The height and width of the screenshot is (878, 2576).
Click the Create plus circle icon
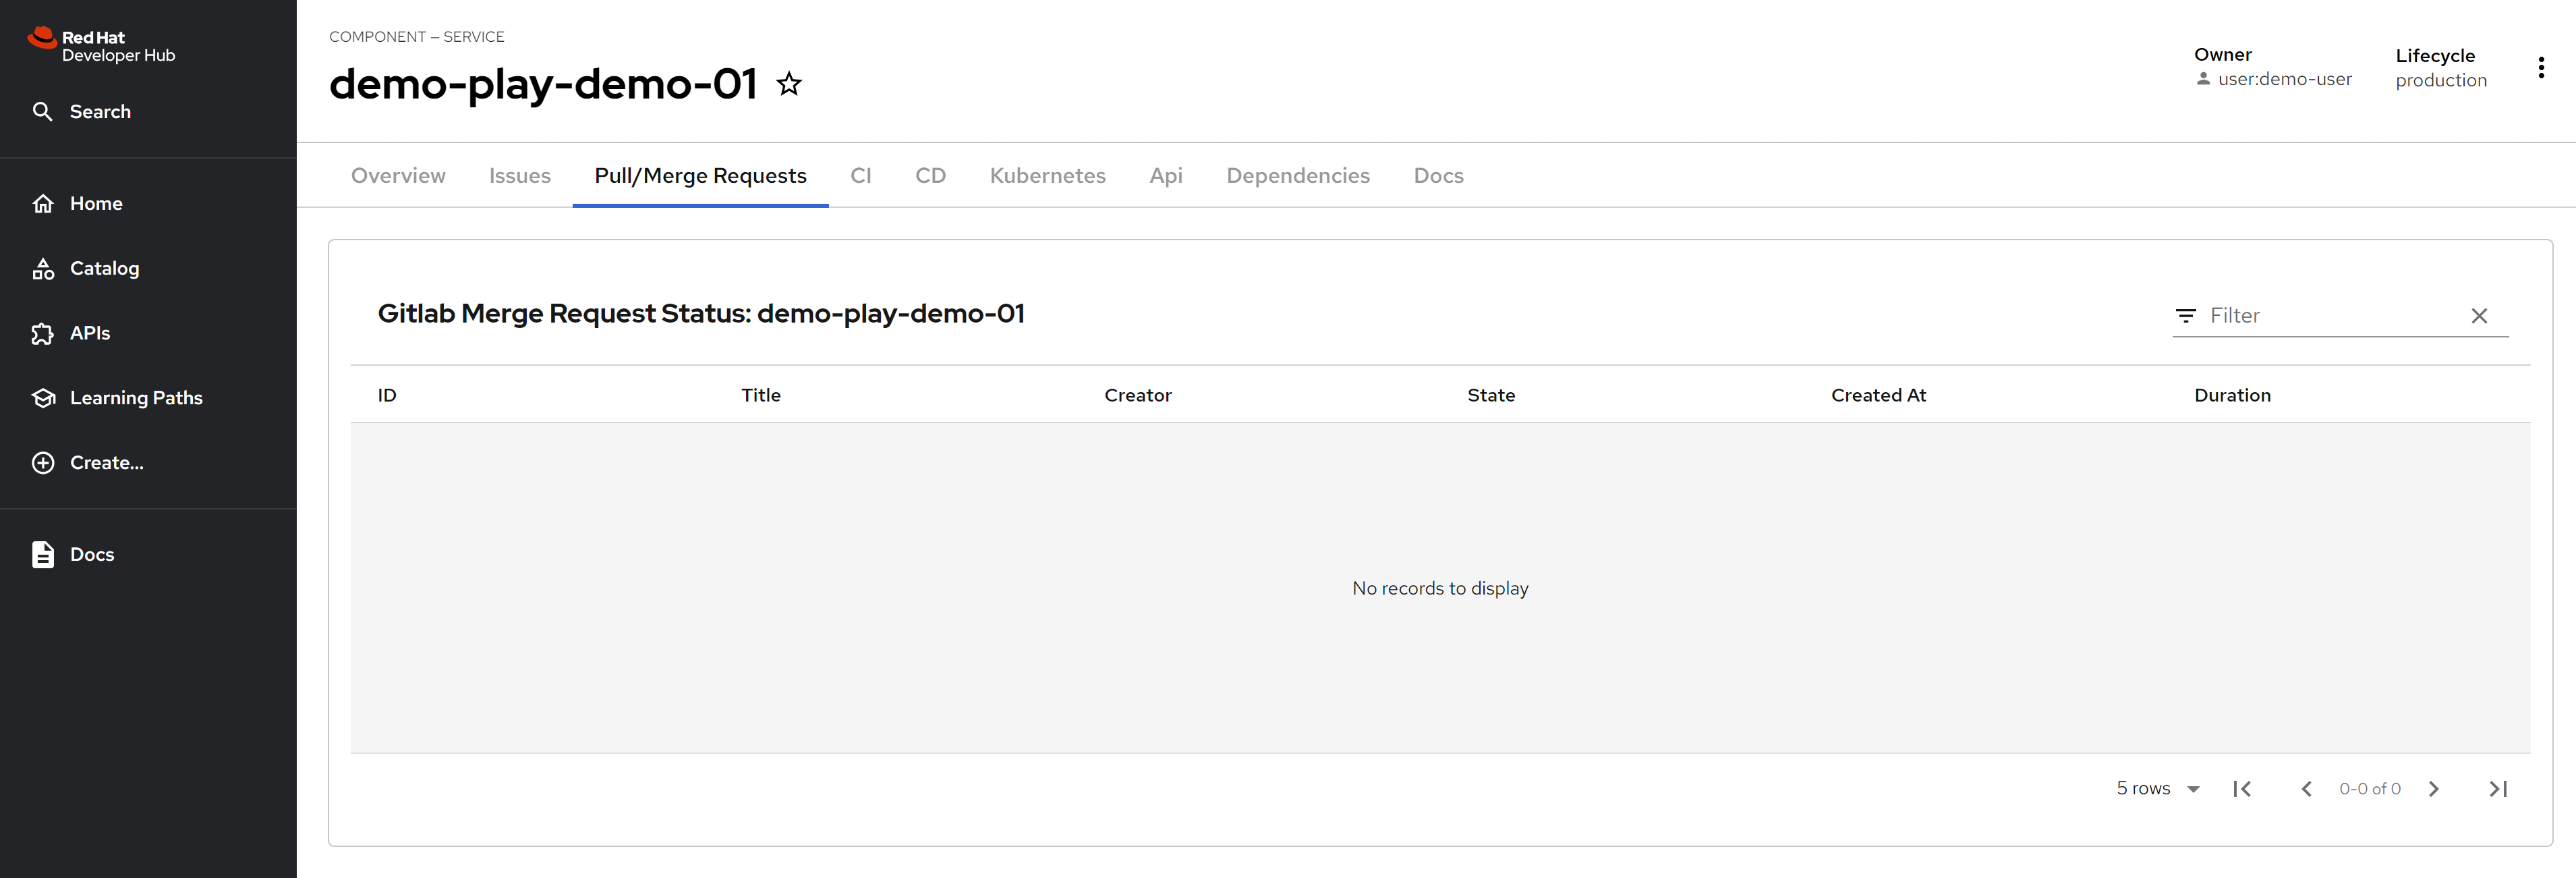pos(43,463)
